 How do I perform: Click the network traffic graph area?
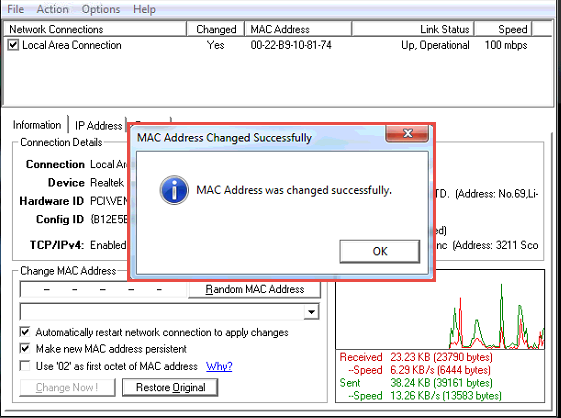coord(440,310)
